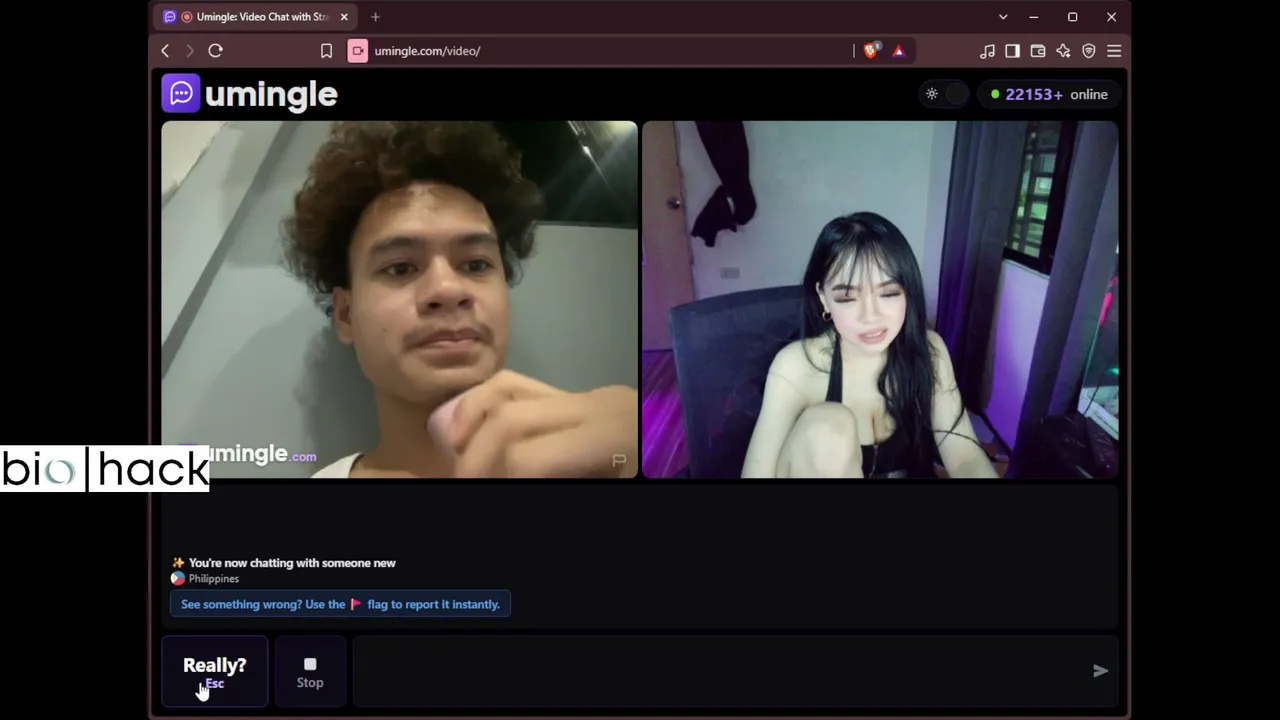Maximize the browser window
The image size is (1280, 720).
point(1072,17)
